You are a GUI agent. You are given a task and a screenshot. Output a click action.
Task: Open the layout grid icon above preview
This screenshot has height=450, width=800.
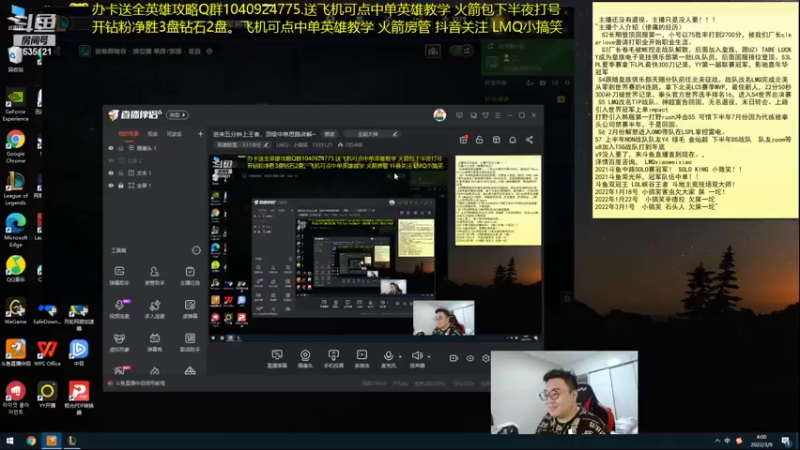[496, 139]
